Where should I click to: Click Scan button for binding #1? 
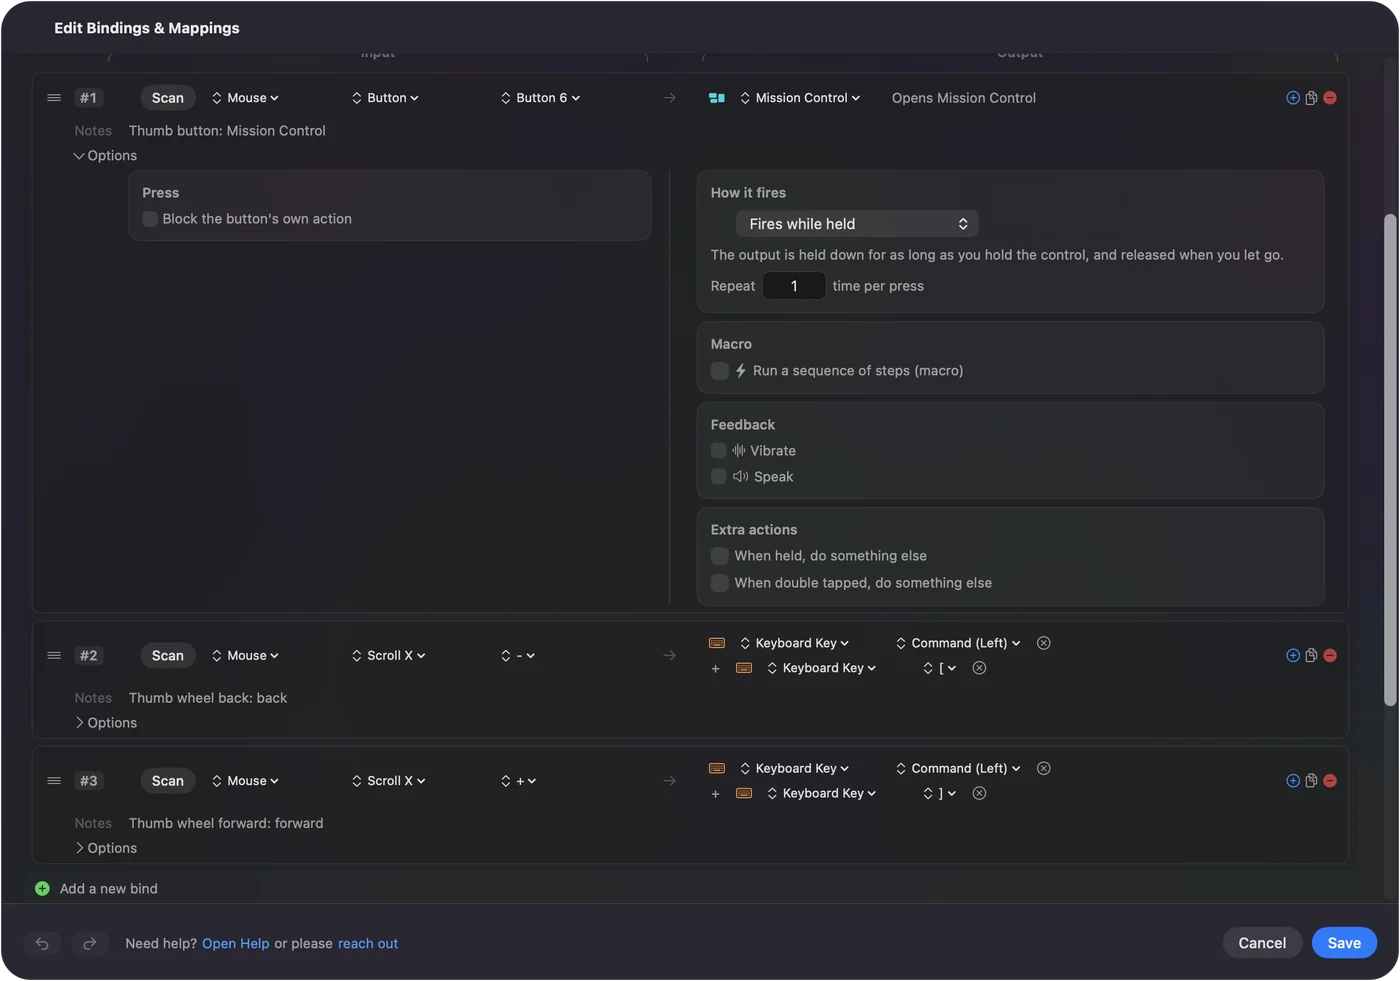[x=168, y=98]
